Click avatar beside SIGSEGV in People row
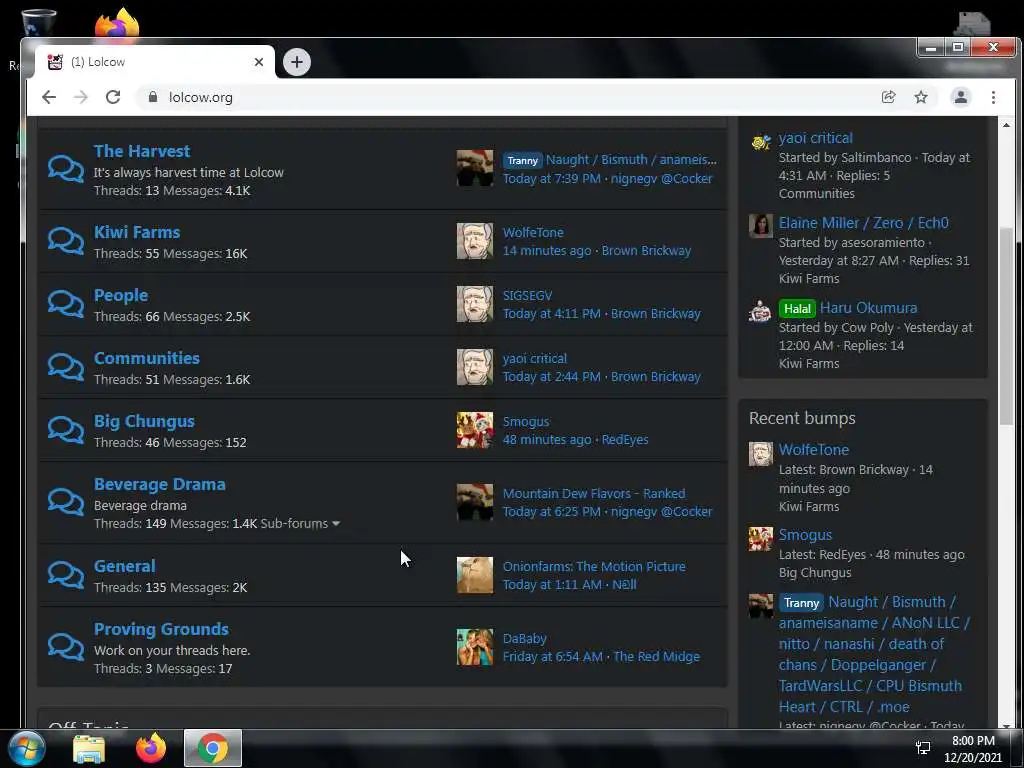Viewport: 1024px width, 768px height. tap(475, 304)
